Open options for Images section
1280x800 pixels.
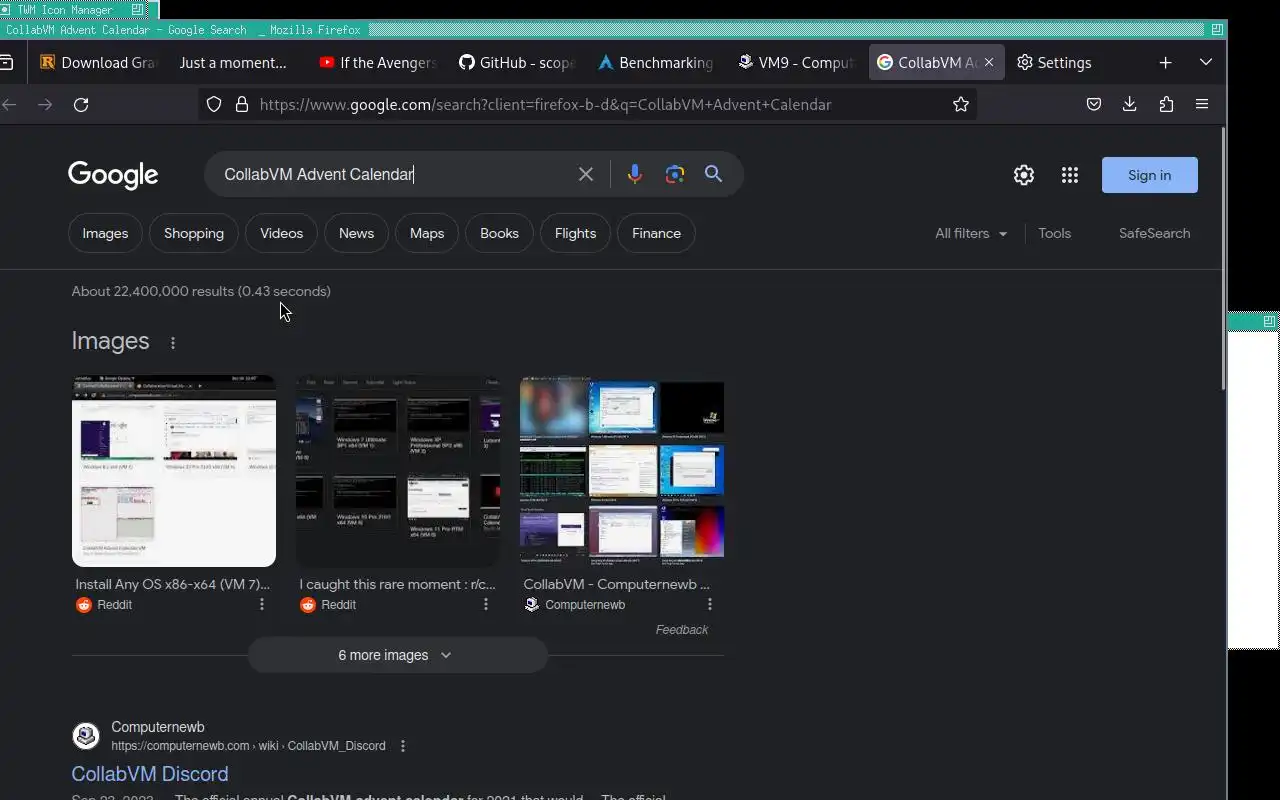(173, 343)
